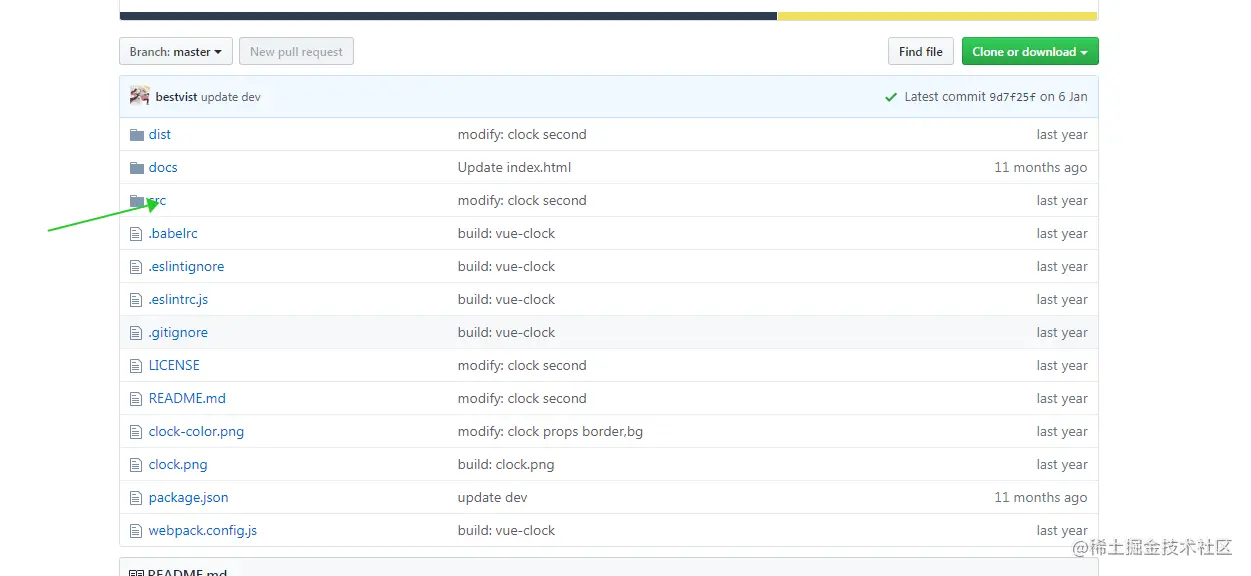1251x576 pixels.
Task: Open .gitignore row commit message
Action: [x=506, y=333]
